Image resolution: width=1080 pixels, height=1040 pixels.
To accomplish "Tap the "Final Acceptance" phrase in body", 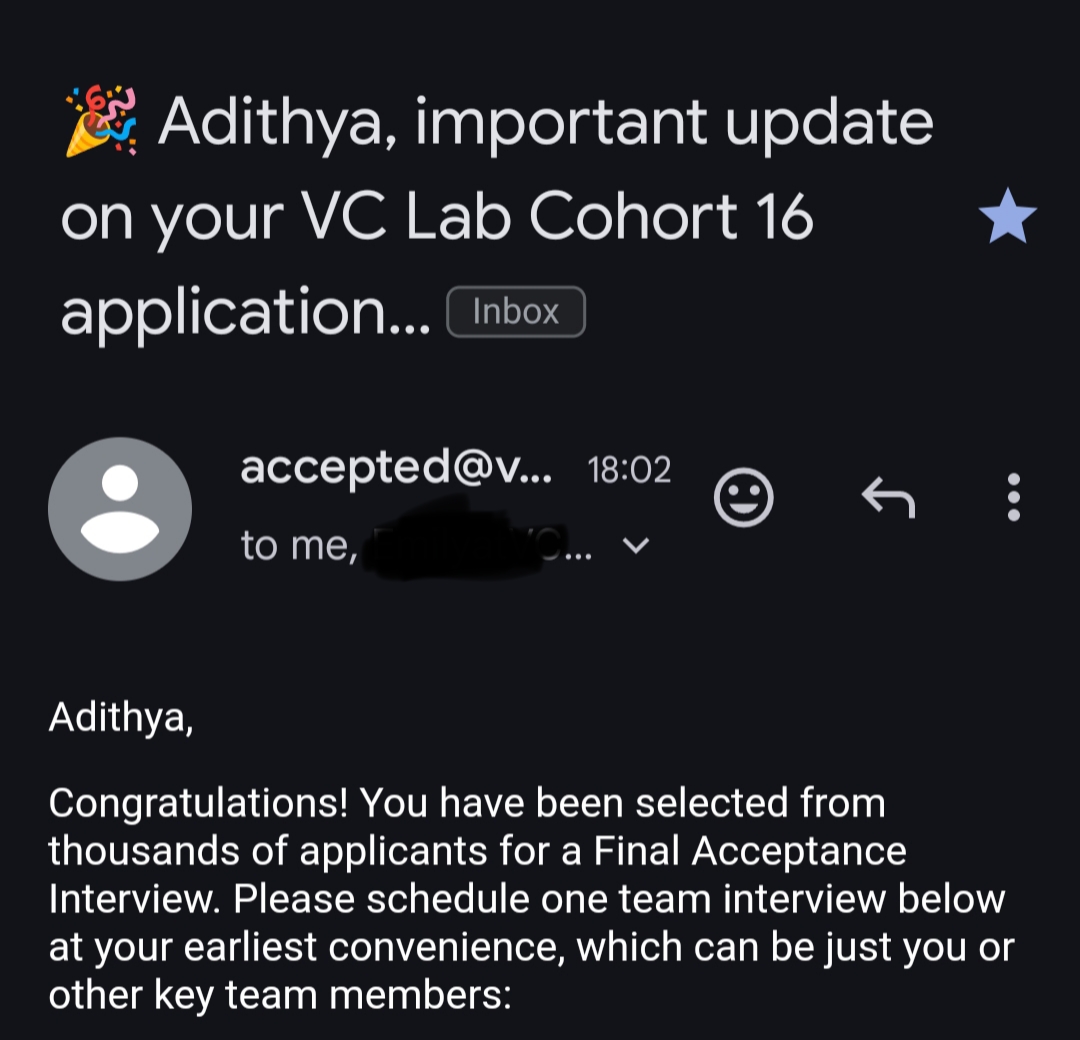I will click(x=750, y=851).
